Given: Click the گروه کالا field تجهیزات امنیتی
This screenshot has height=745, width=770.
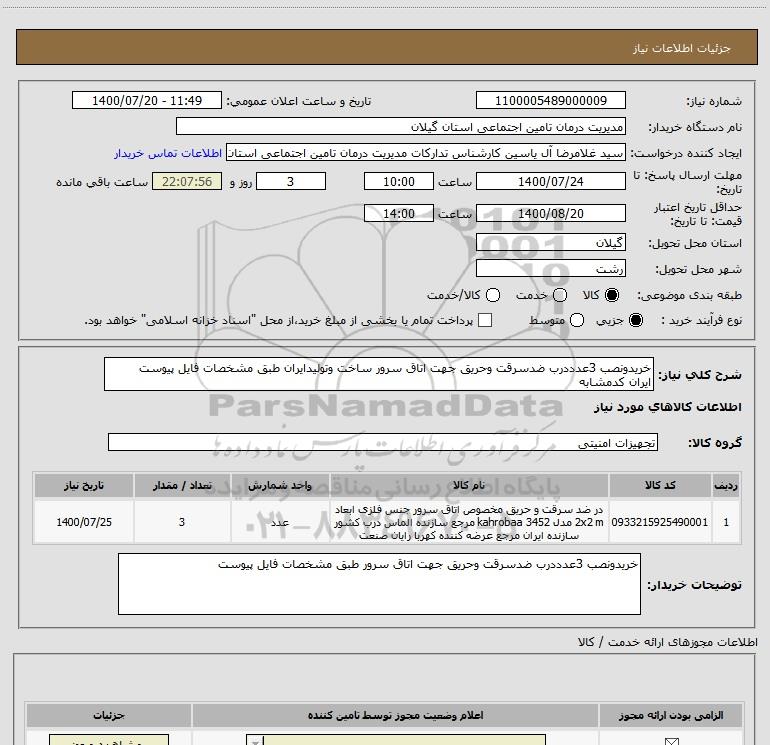Looking at the screenshot, I should [383, 442].
